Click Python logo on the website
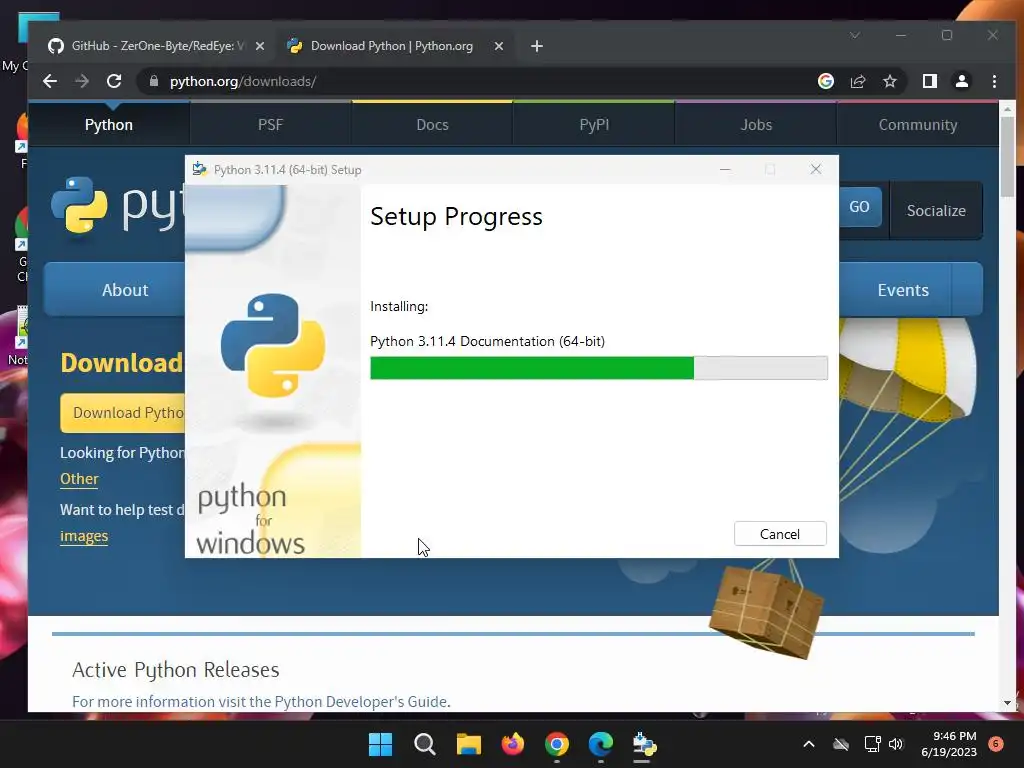The width and height of the screenshot is (1024, 768). click(118, 206)
